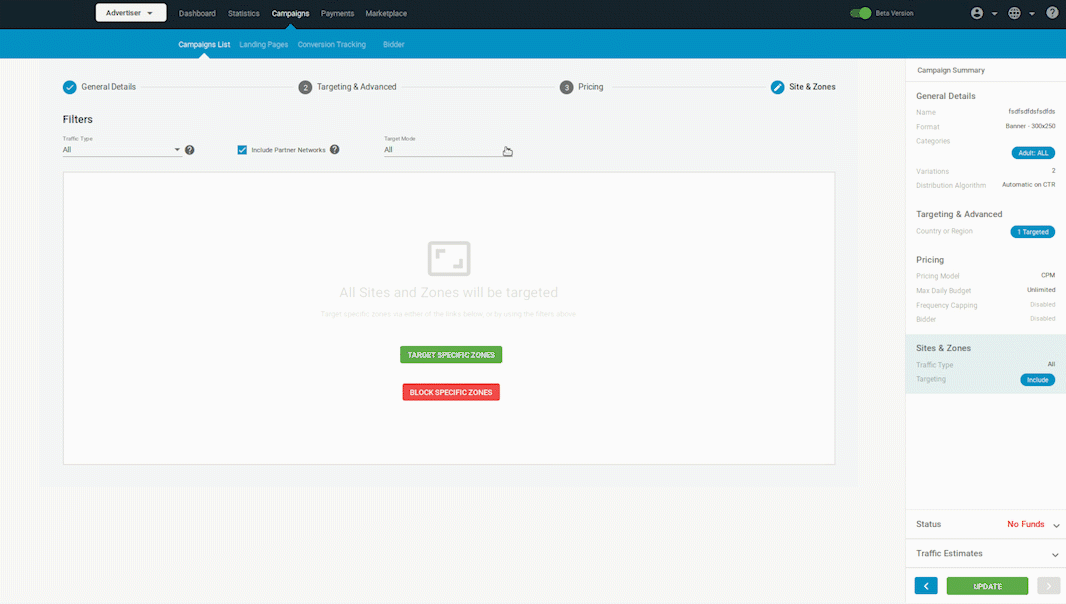Open the Target Mode dropdown

pos(443,150)
